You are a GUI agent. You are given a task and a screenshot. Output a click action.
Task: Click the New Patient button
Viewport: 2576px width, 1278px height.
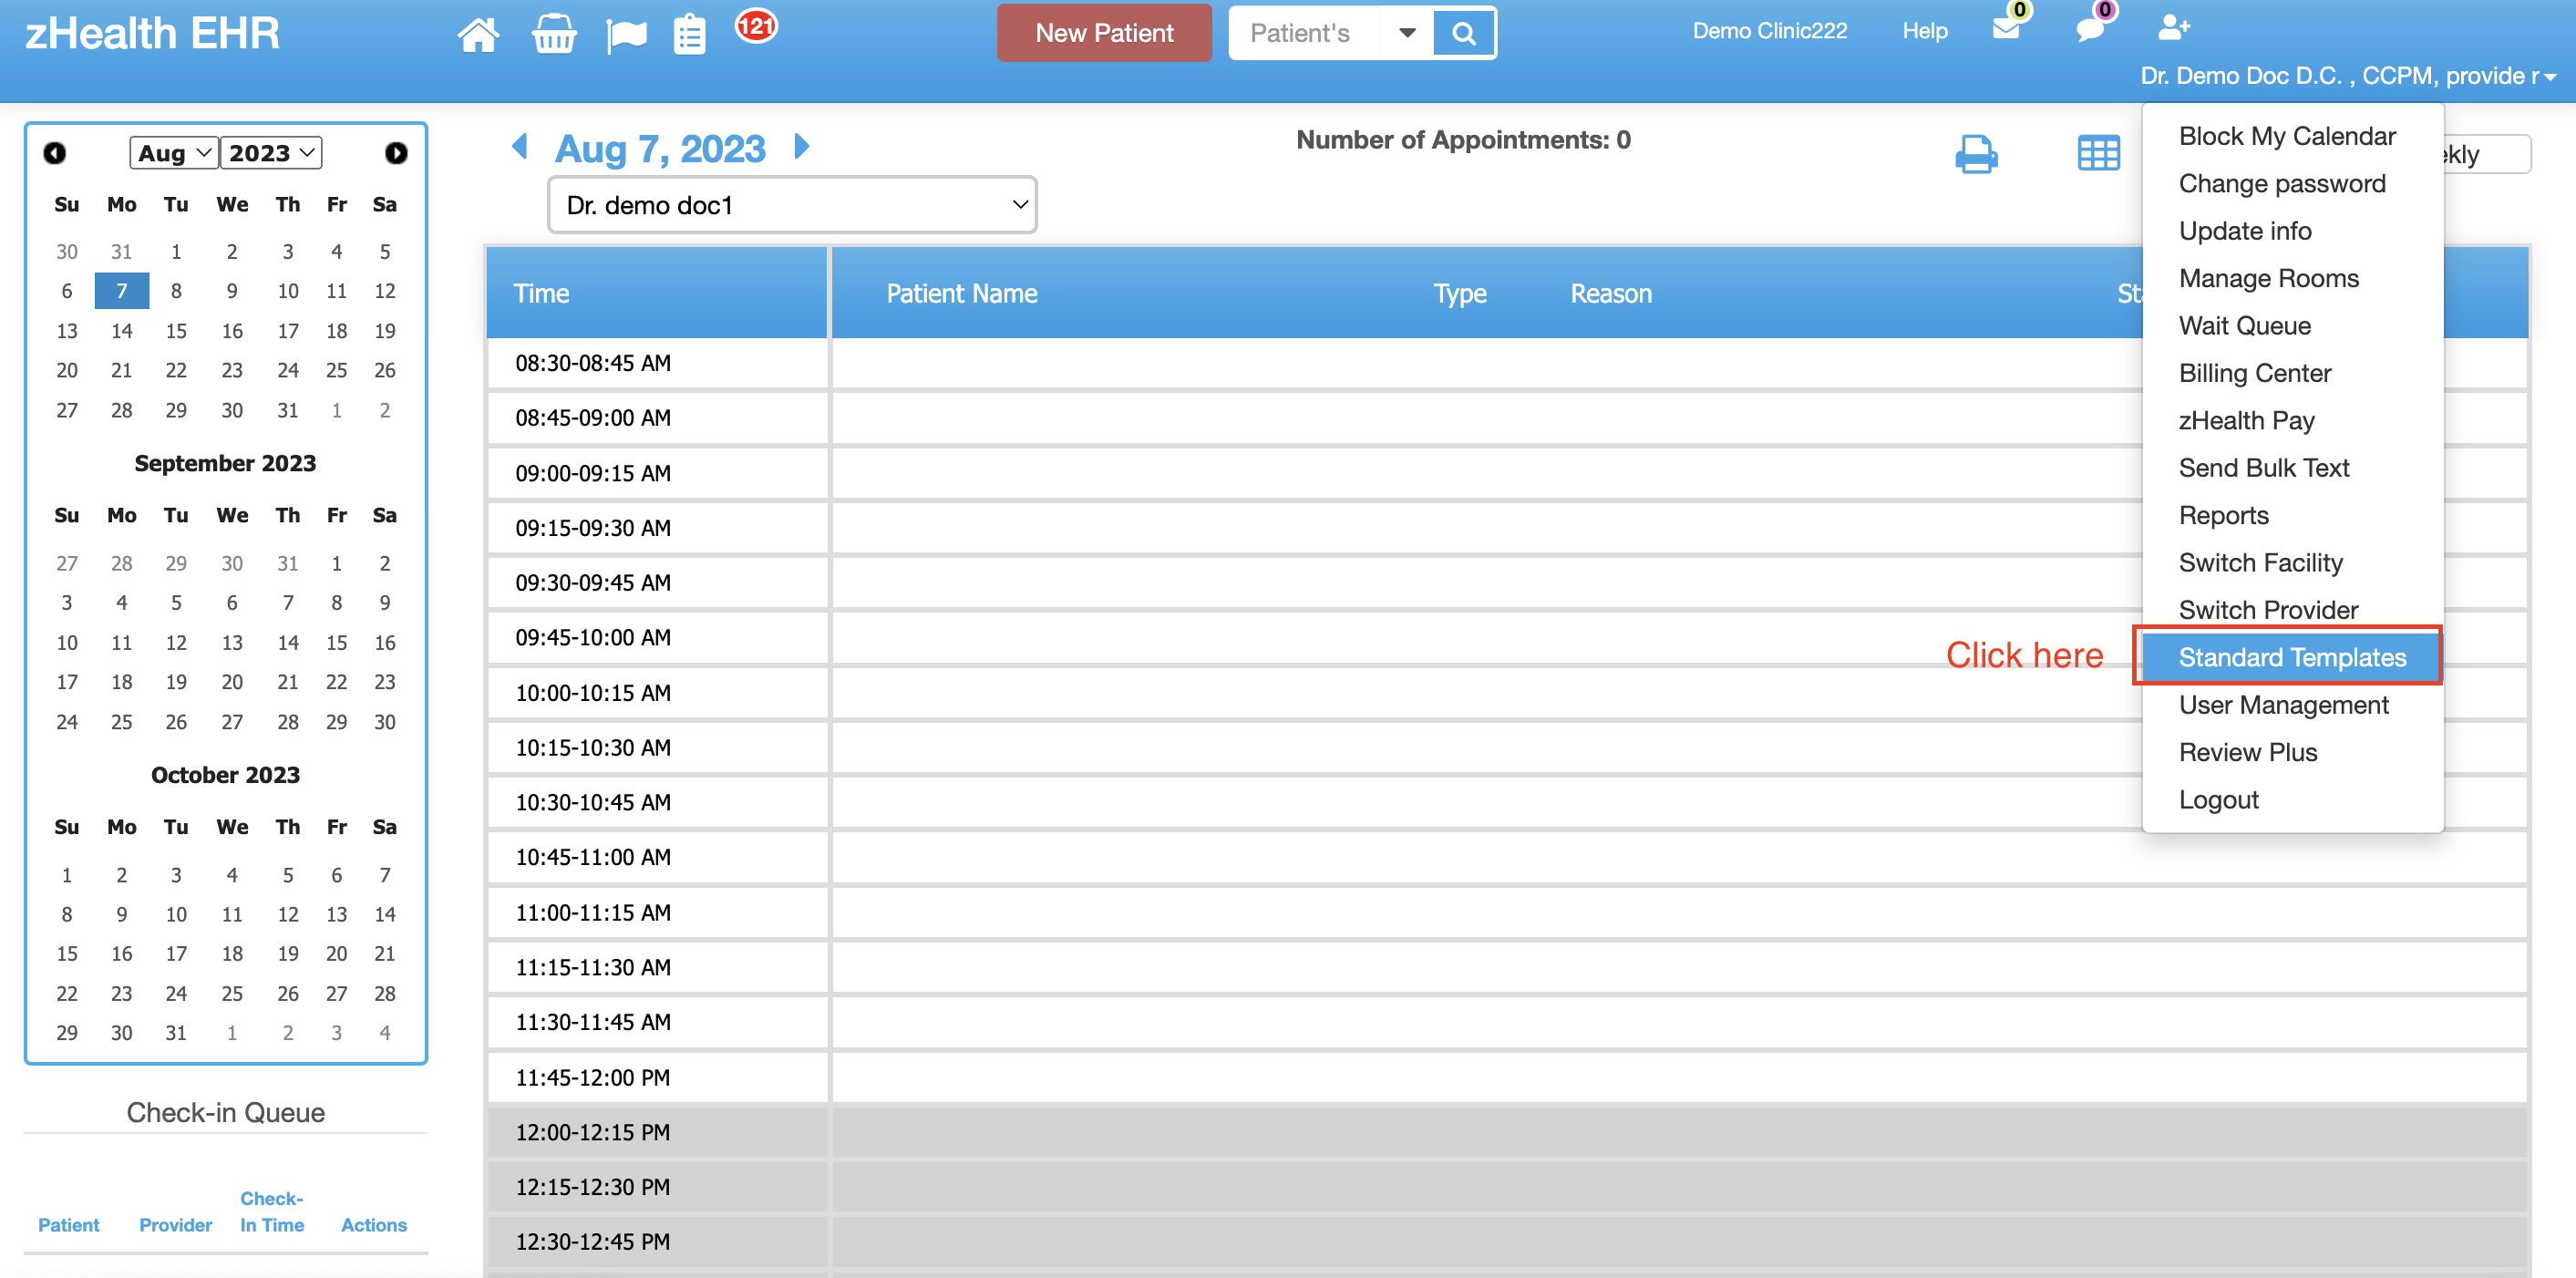coord(1104,33)
